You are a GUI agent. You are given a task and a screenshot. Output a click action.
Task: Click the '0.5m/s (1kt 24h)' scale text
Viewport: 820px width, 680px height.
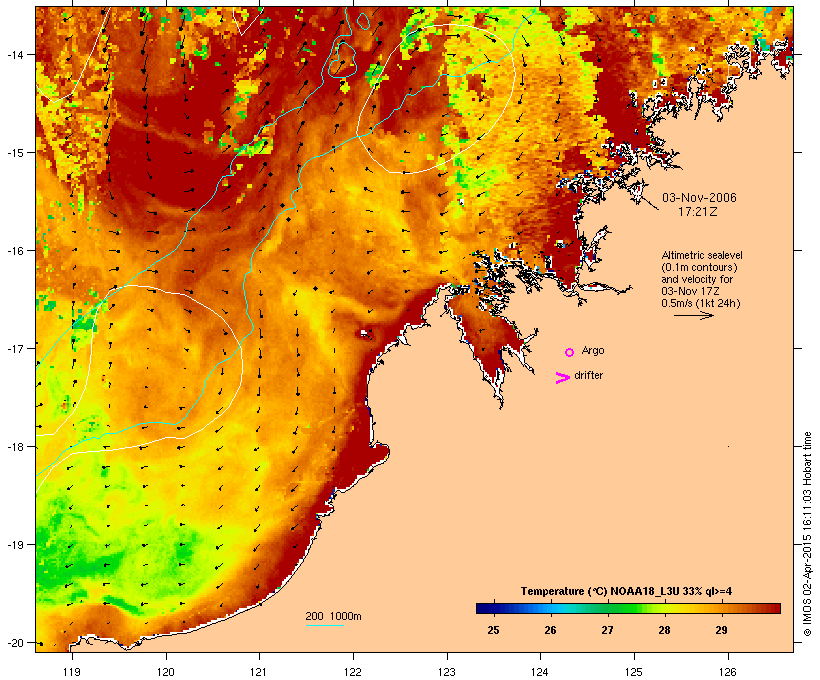pyautogui.click(x=700, y=303)
